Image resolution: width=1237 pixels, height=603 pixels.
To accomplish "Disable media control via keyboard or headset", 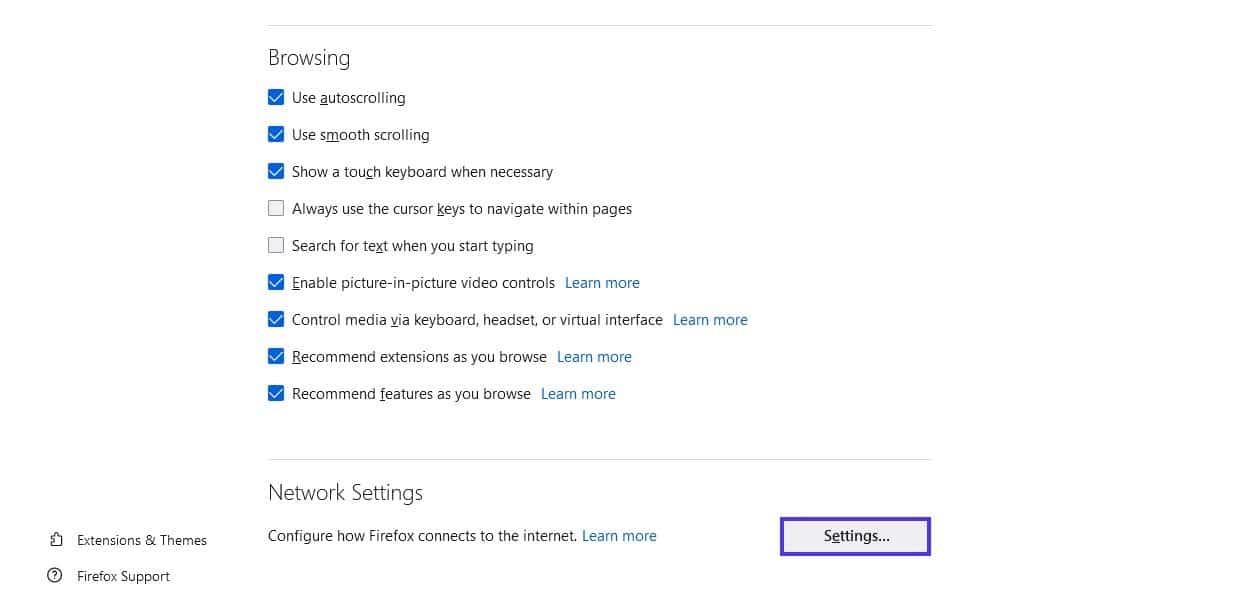I will coord(276,319).
